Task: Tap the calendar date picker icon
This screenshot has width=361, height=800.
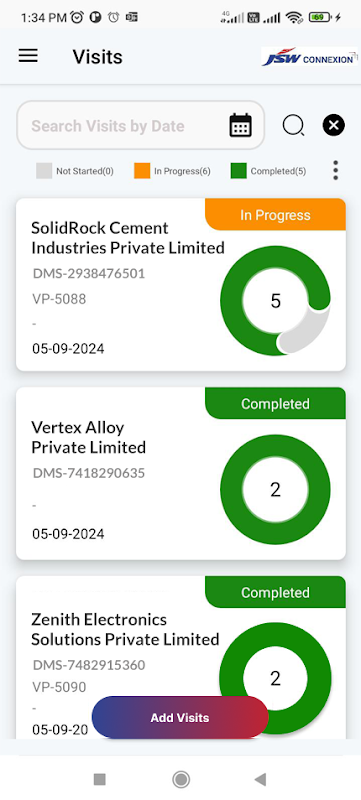Action: [241, 125]
